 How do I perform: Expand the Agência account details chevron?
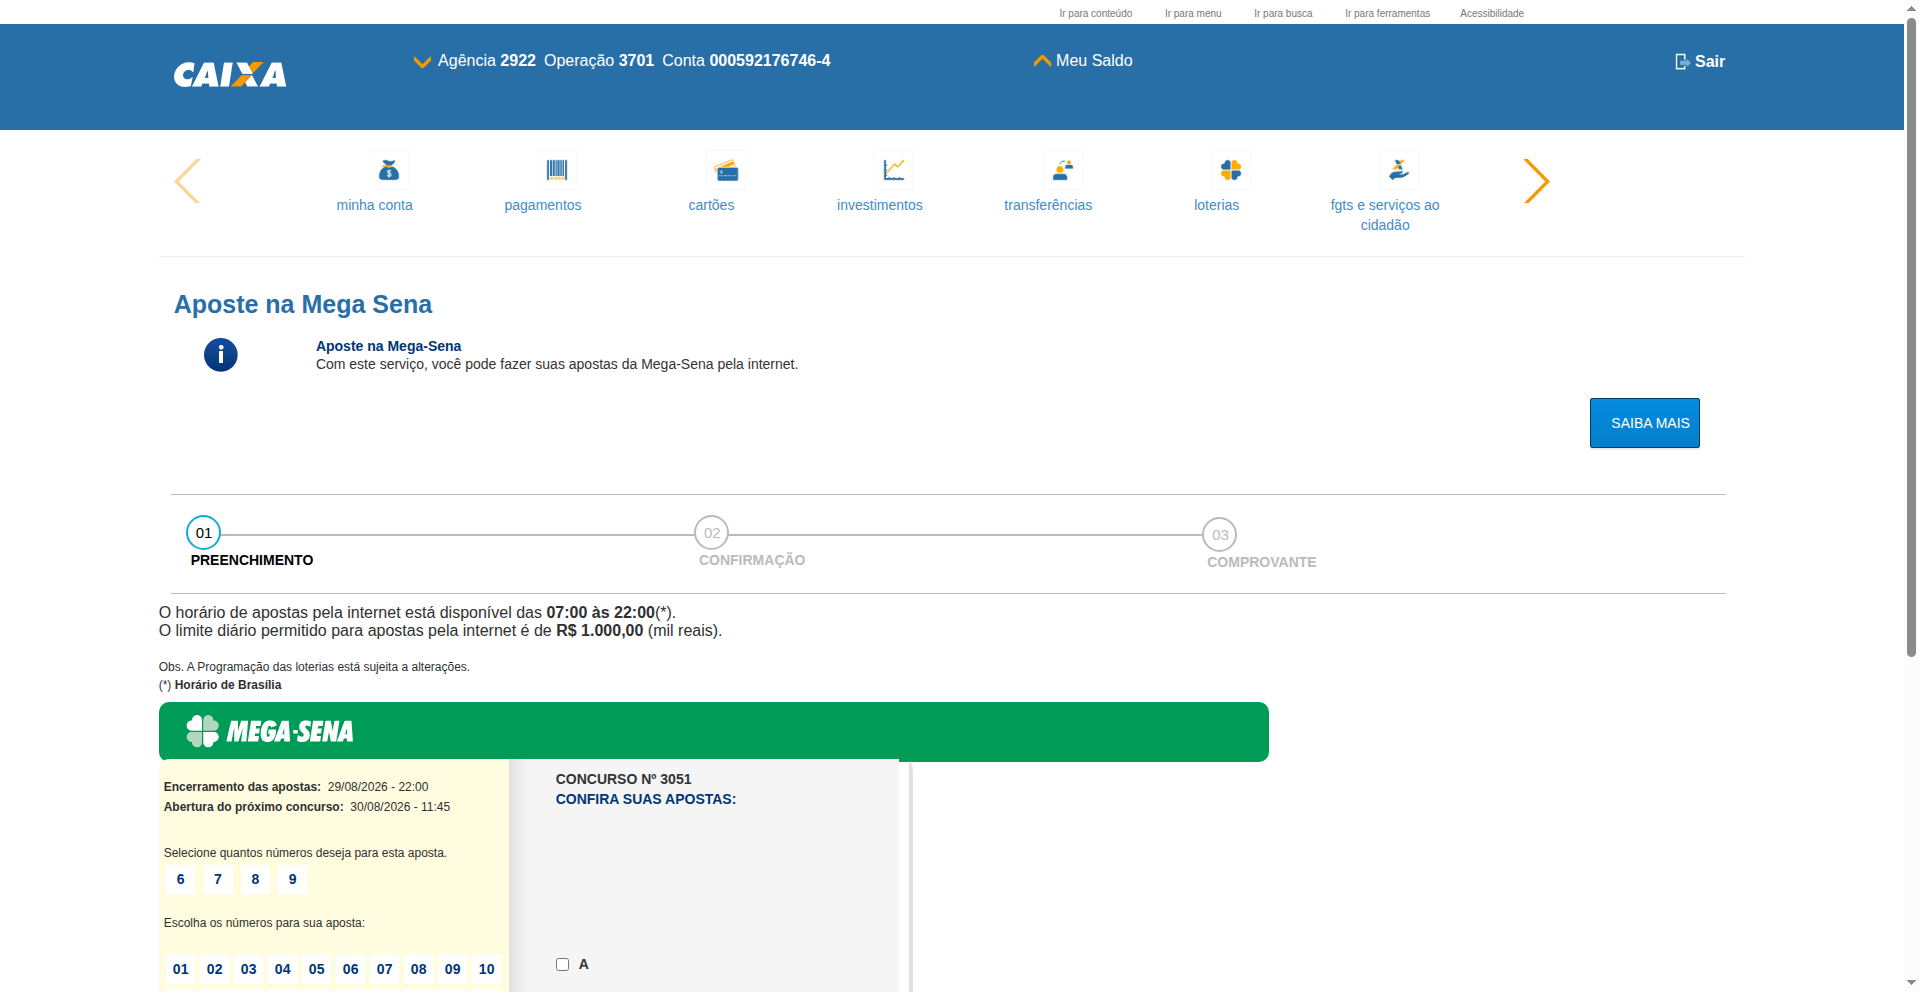422,62
